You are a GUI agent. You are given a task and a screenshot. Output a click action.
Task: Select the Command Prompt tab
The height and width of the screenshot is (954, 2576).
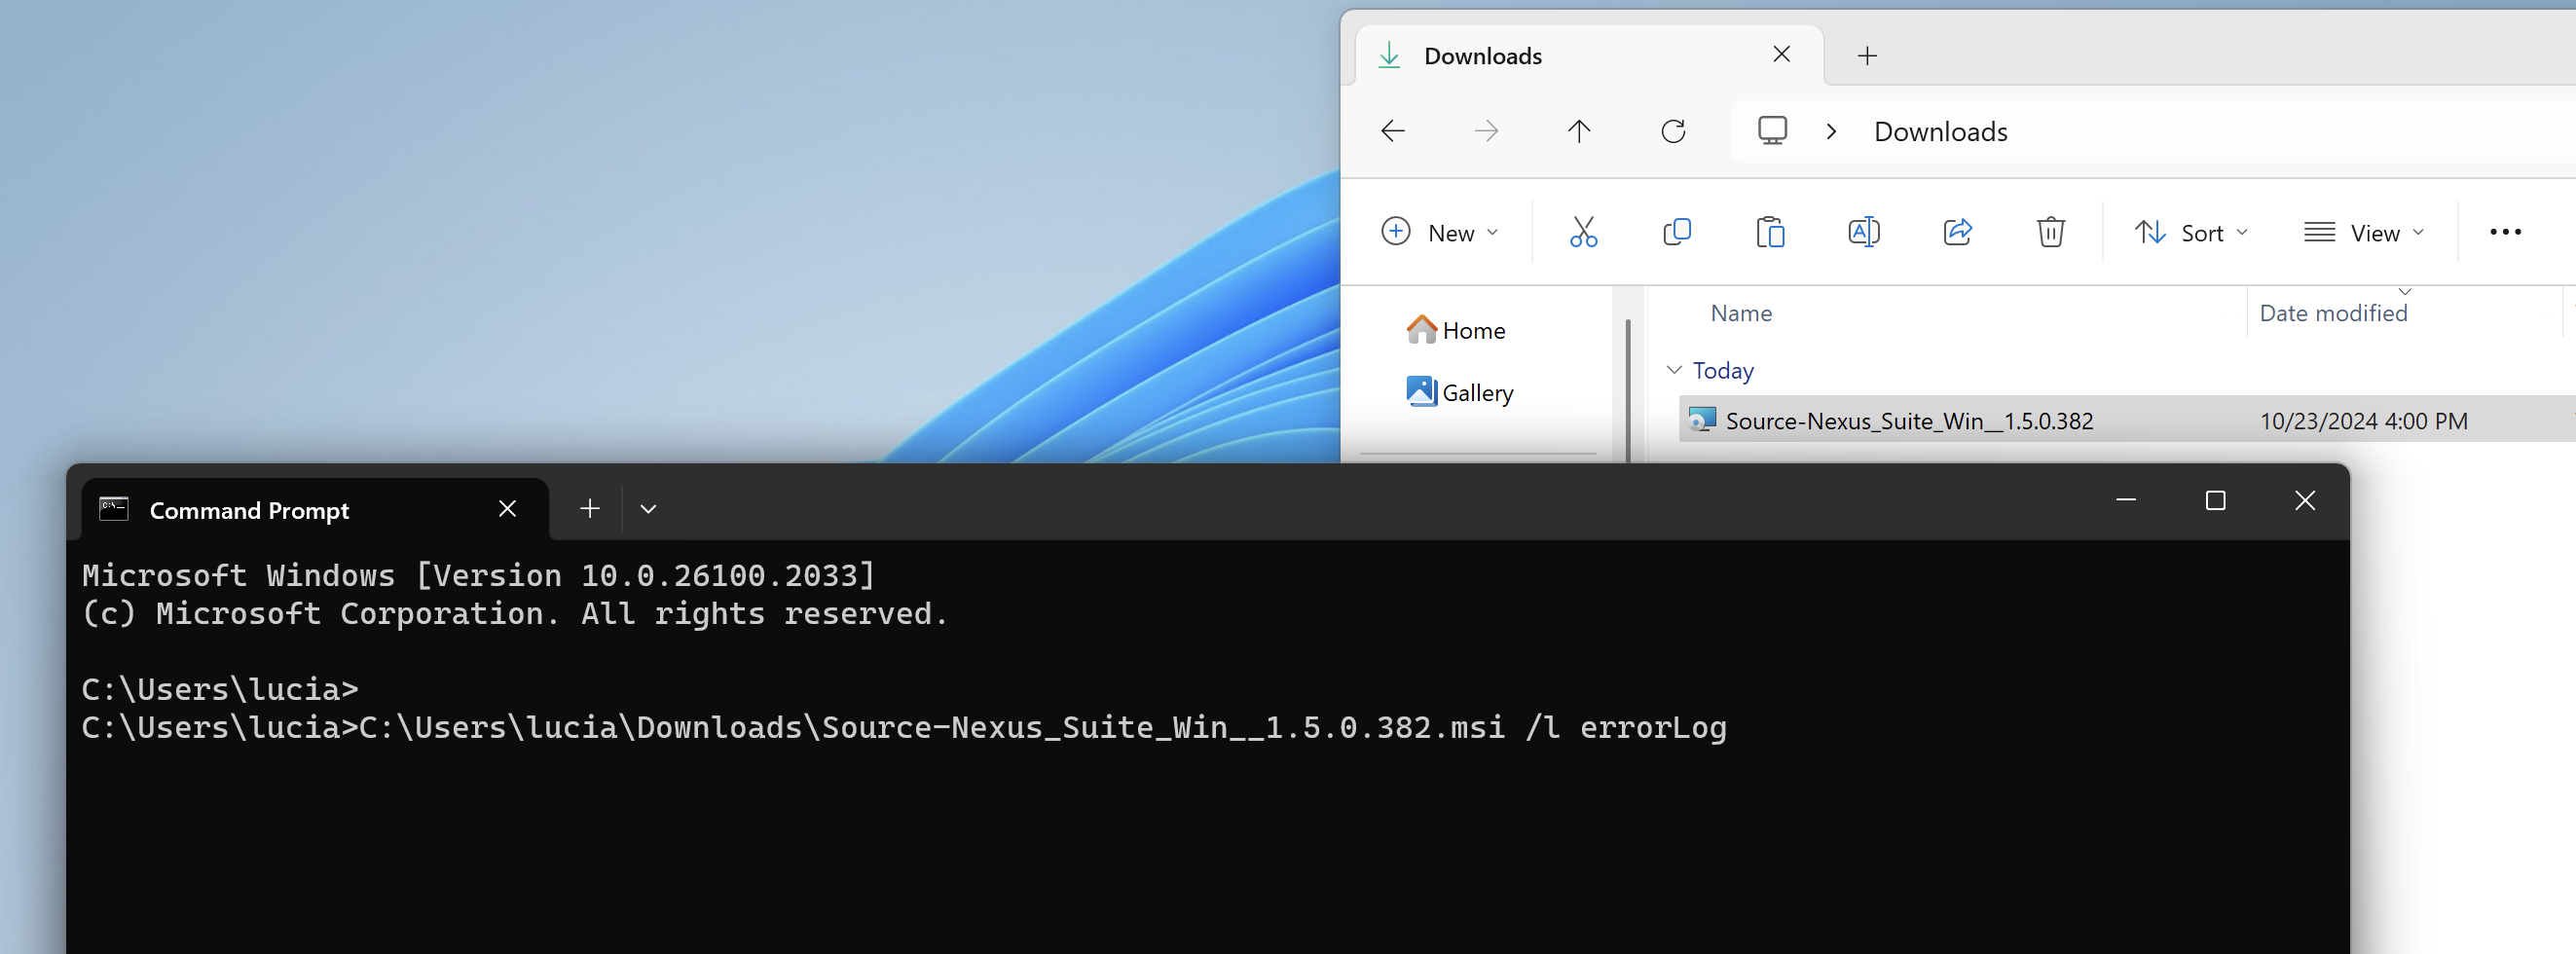point(249,510)
